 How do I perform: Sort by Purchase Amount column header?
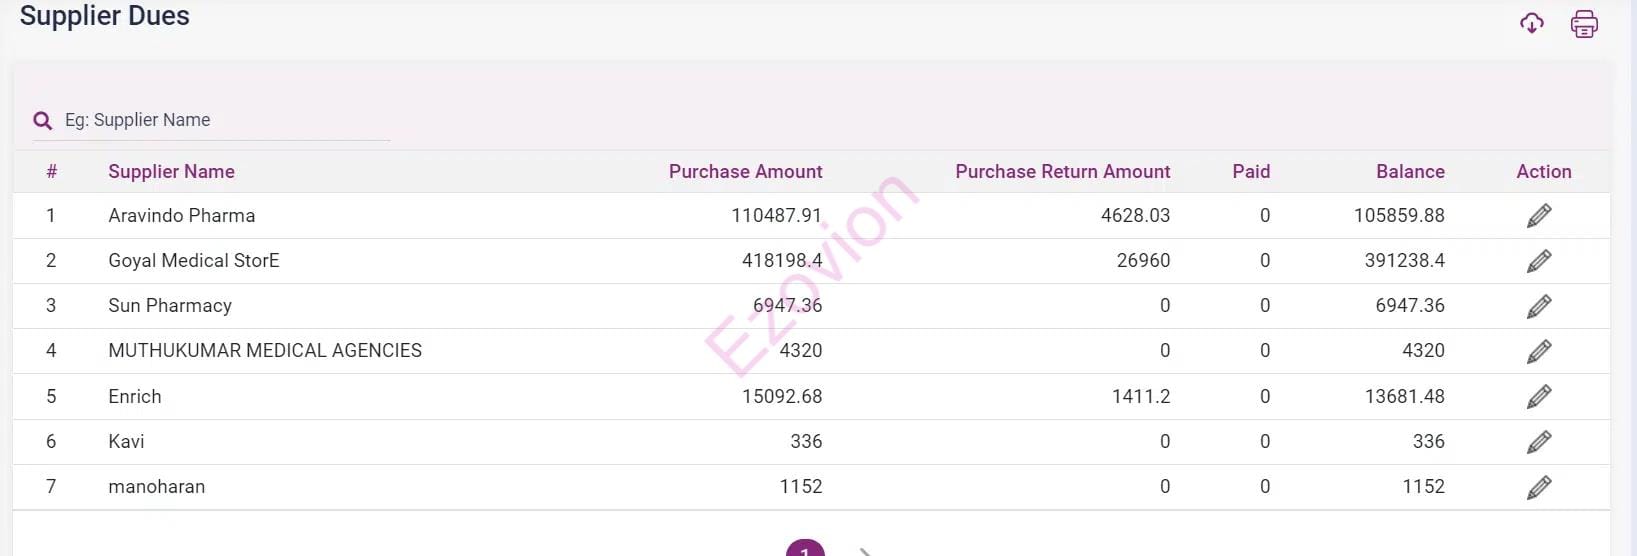pos(745,172)
